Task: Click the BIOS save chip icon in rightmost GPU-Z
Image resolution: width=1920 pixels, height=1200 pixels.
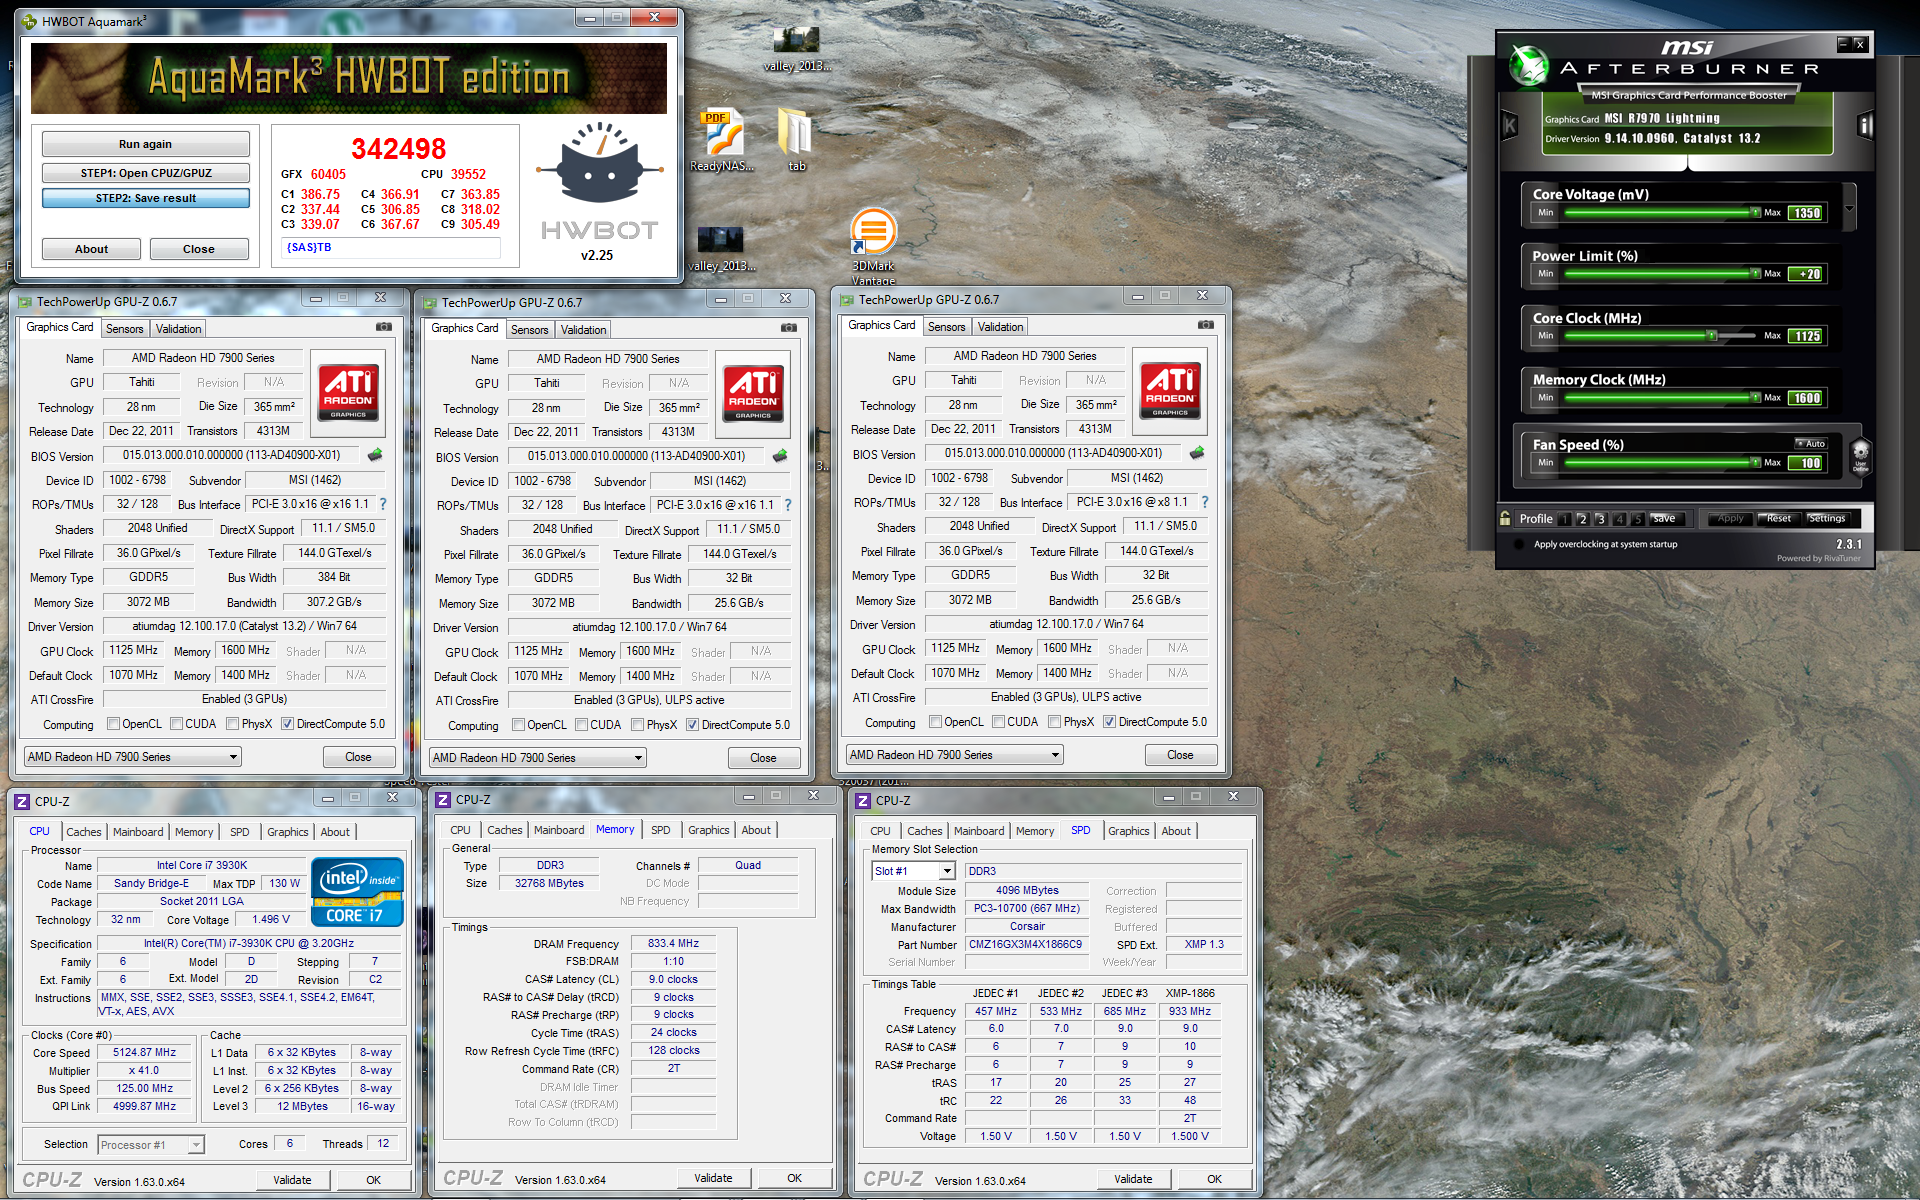Action: tap(1197, 453)
